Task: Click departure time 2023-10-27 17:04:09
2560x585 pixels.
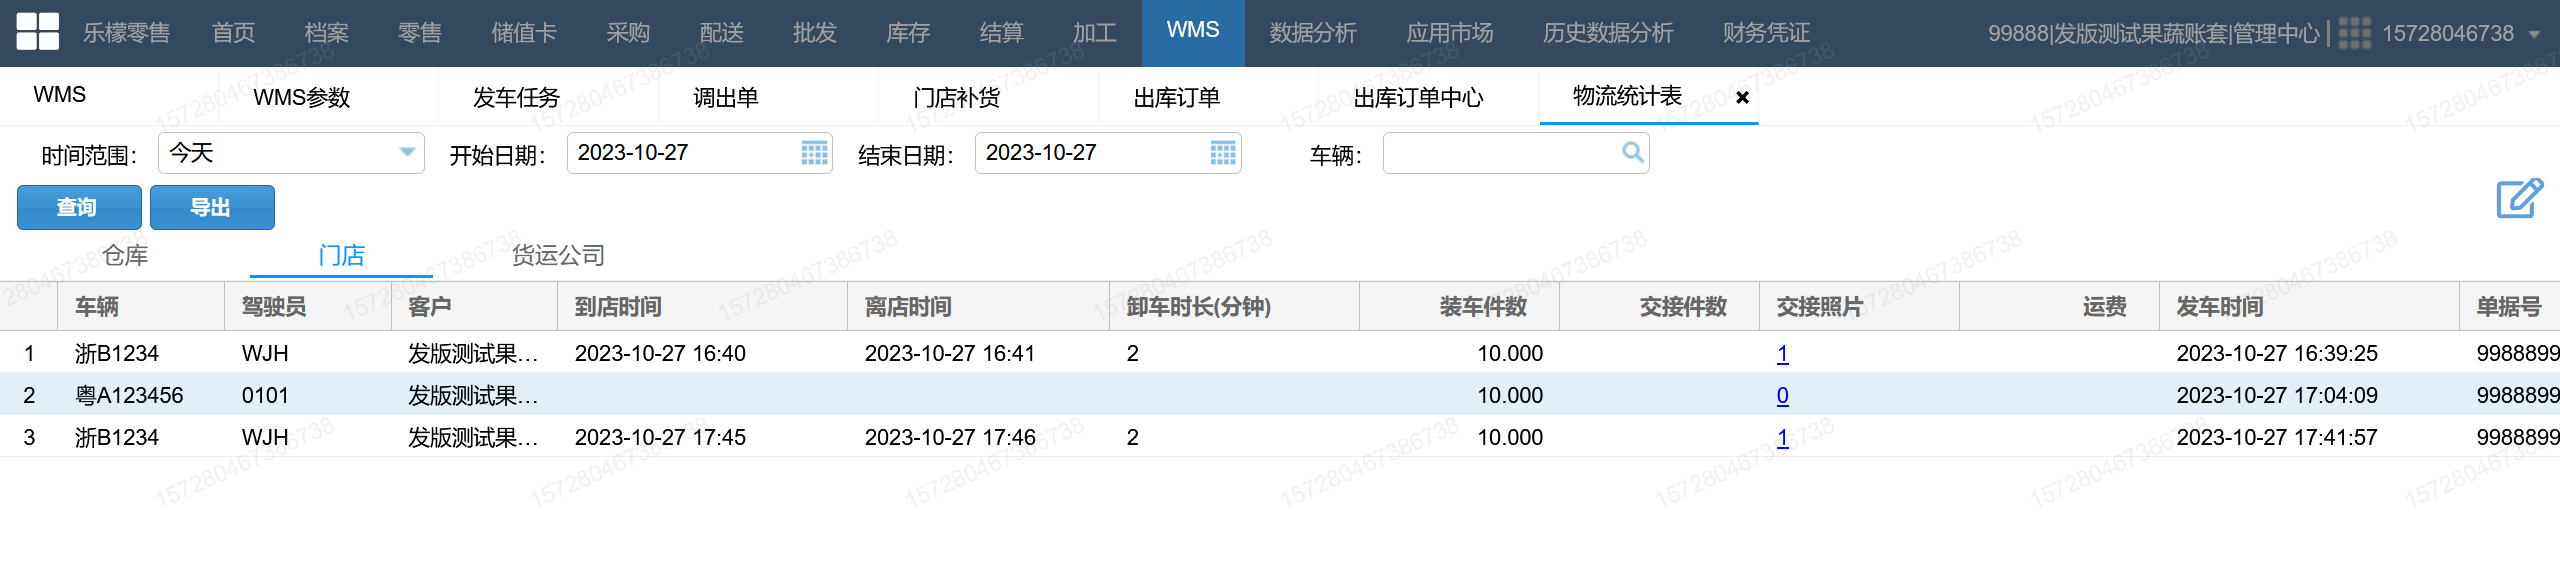Action: pyautogui.click(x=2277, y=395)
